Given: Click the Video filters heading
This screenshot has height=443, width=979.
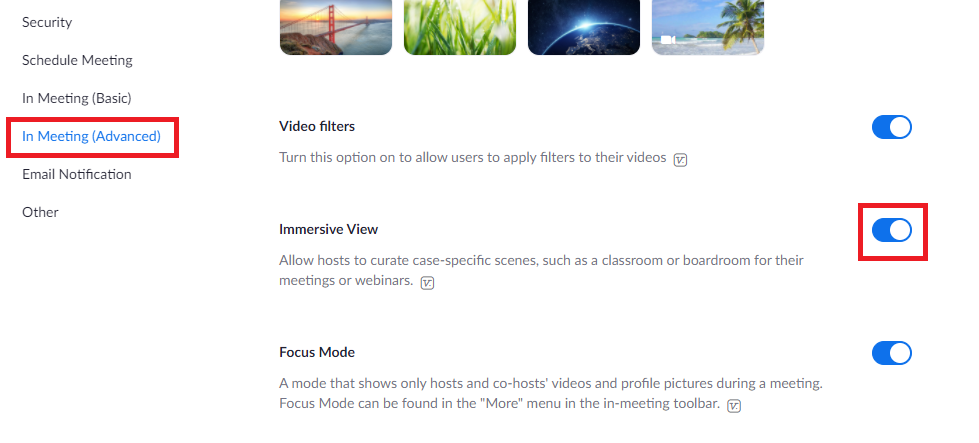Looking at the screenshot, I should (316, 126).
